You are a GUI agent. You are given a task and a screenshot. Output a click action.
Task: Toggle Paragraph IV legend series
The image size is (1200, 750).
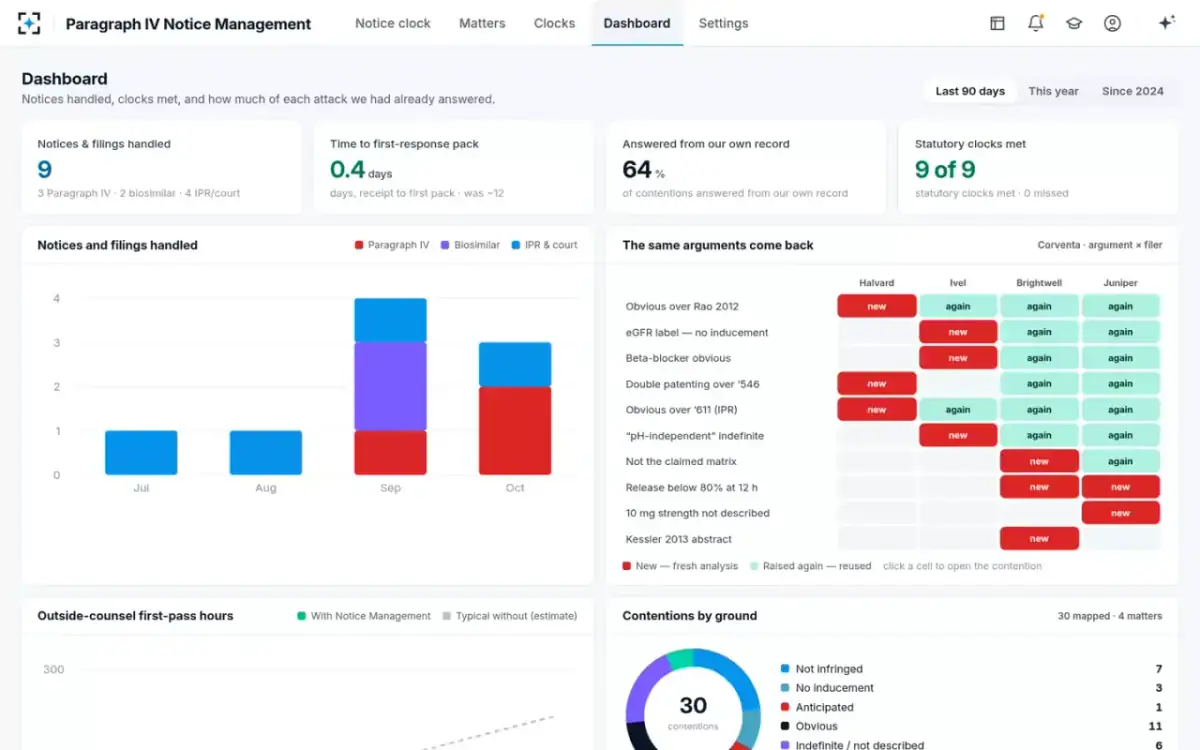pyautogui.click(x=391, y=245)
